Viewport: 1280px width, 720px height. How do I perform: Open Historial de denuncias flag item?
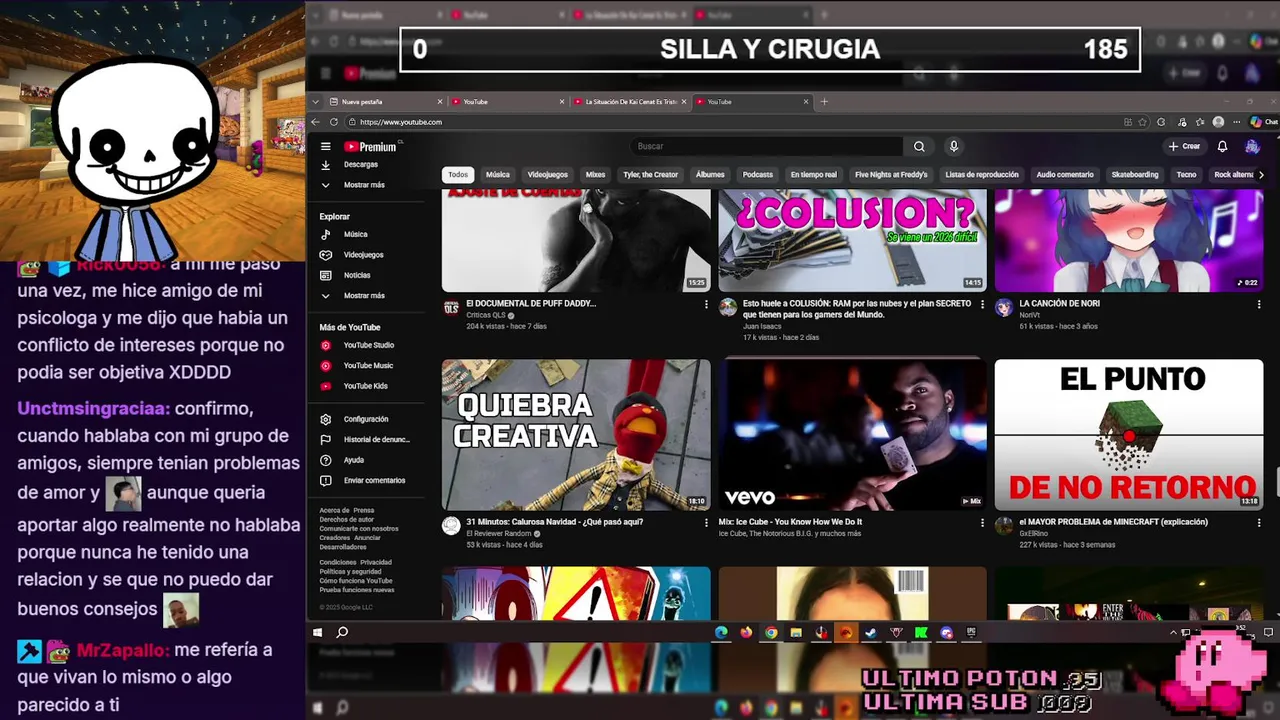365,440
